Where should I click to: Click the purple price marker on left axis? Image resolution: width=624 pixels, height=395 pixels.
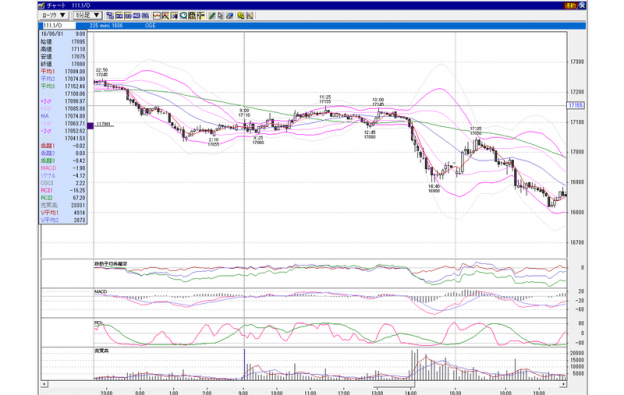click(x=90, y=125)
